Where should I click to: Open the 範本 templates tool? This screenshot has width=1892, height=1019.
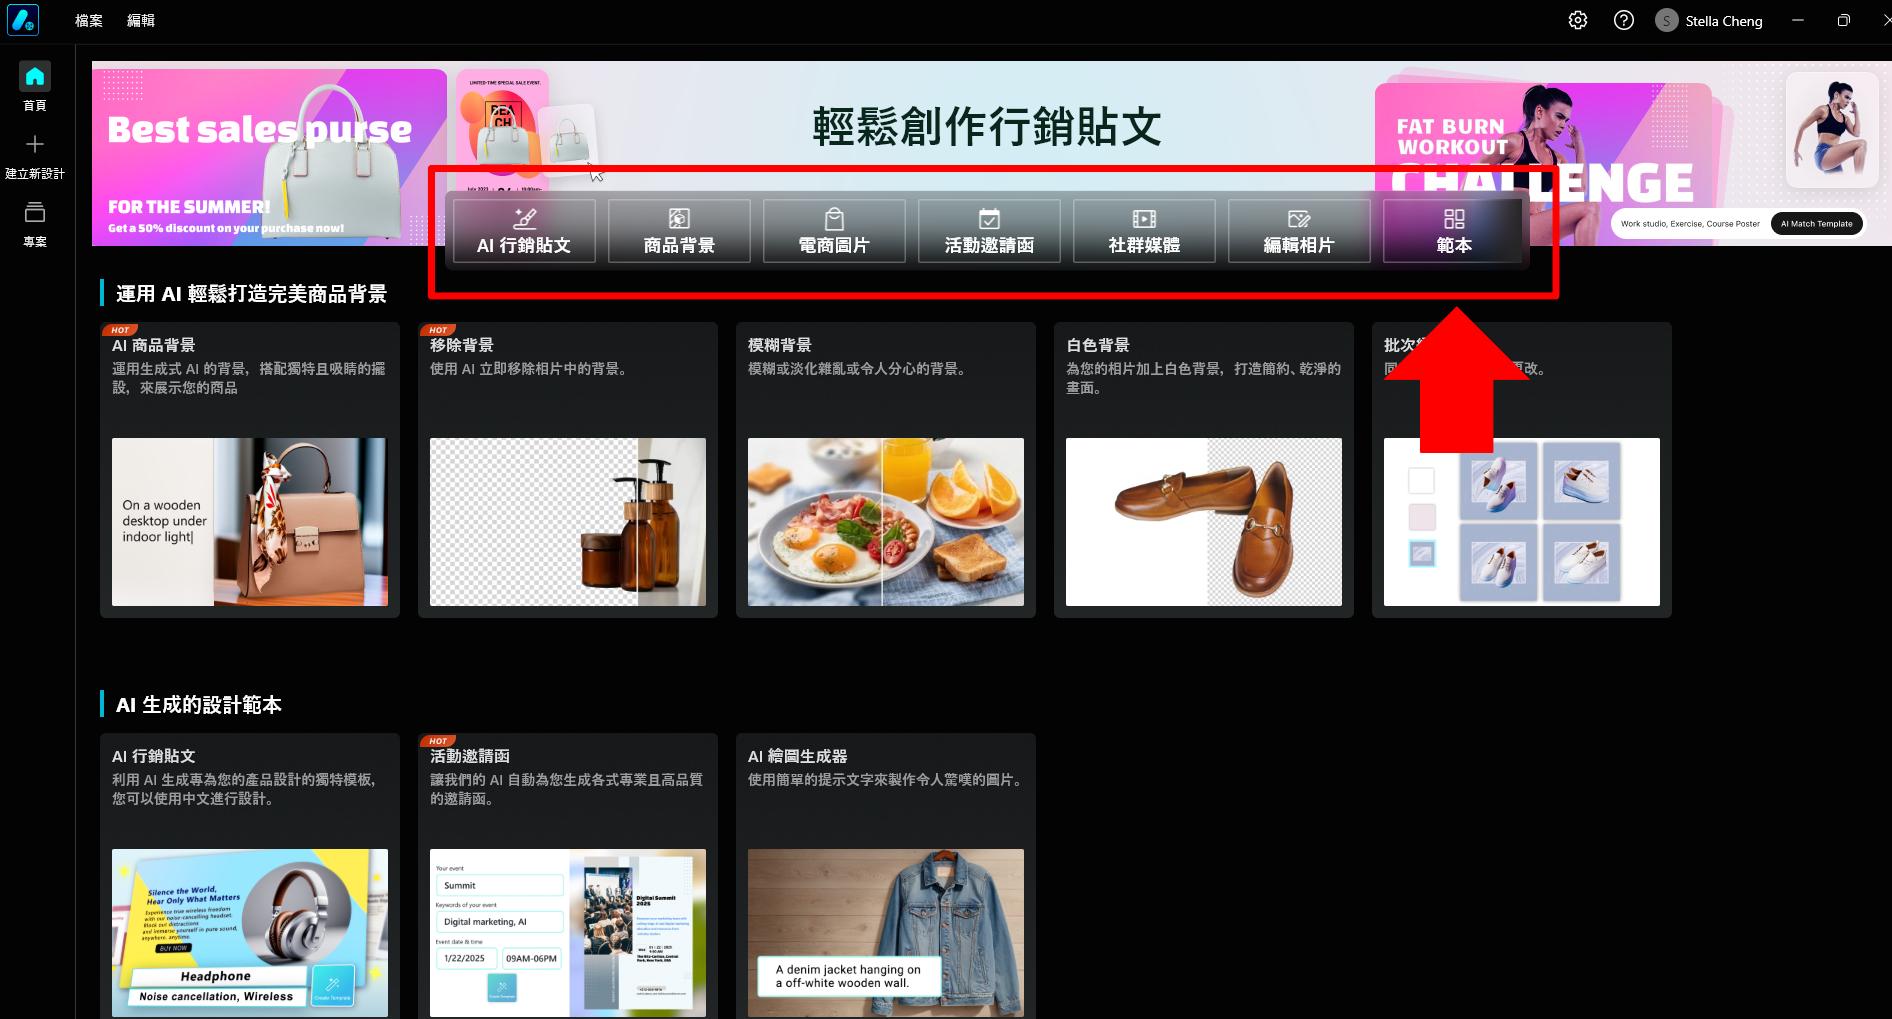click(1453, 231)
